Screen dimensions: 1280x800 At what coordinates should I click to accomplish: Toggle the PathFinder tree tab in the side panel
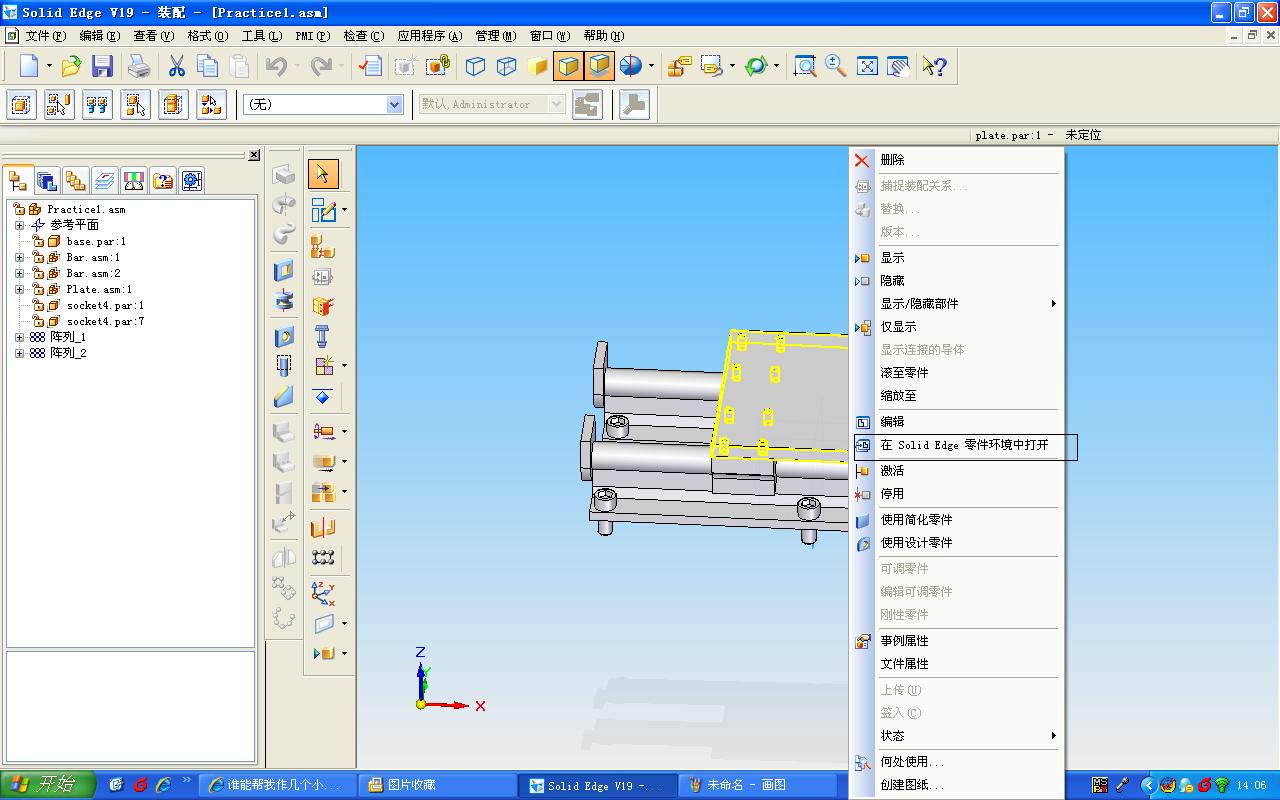pos(18,180)
